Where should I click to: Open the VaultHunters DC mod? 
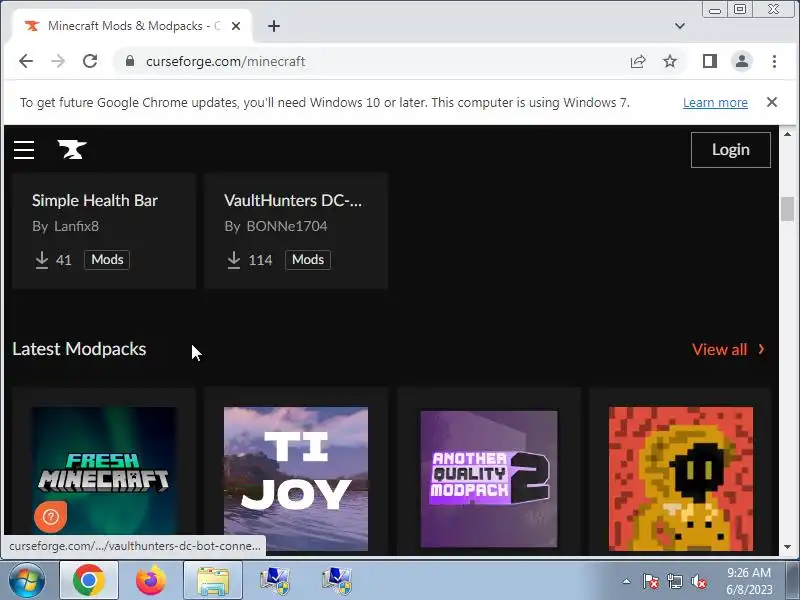pyautogui.click(x=293, y=201)
